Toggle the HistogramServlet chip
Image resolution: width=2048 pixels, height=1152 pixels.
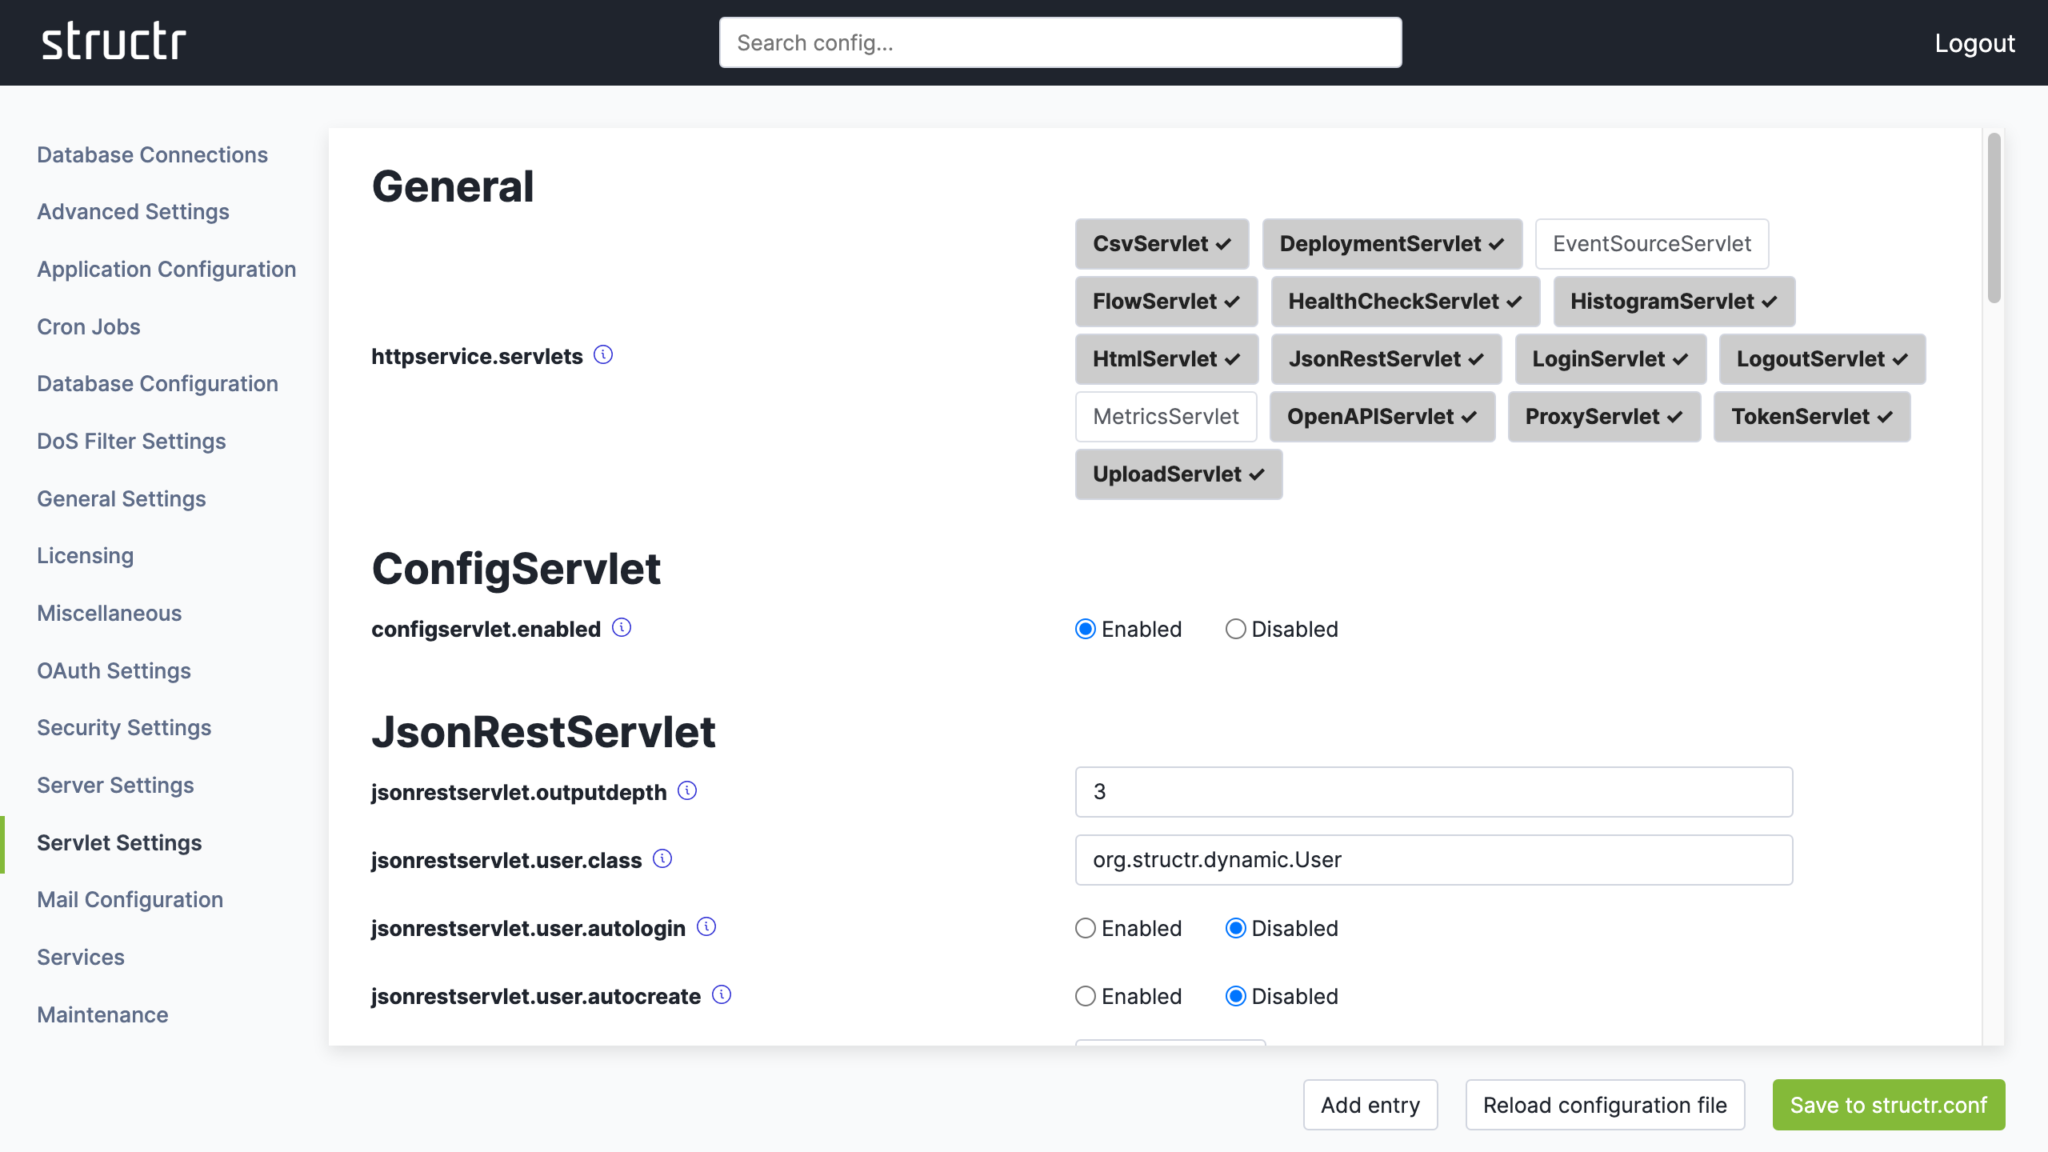pos(1674,302)
